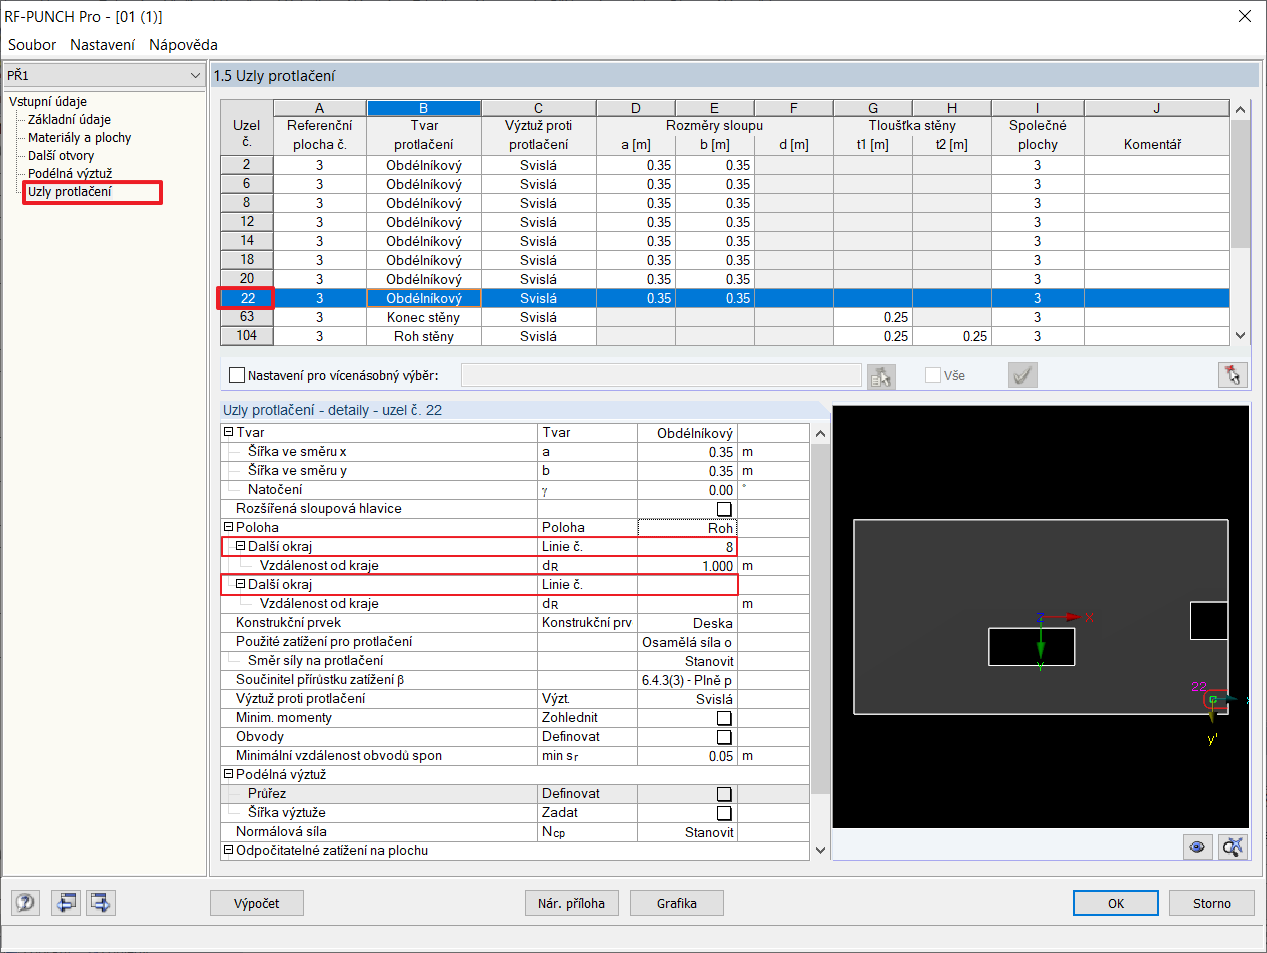Select node row 63 header

247,317
